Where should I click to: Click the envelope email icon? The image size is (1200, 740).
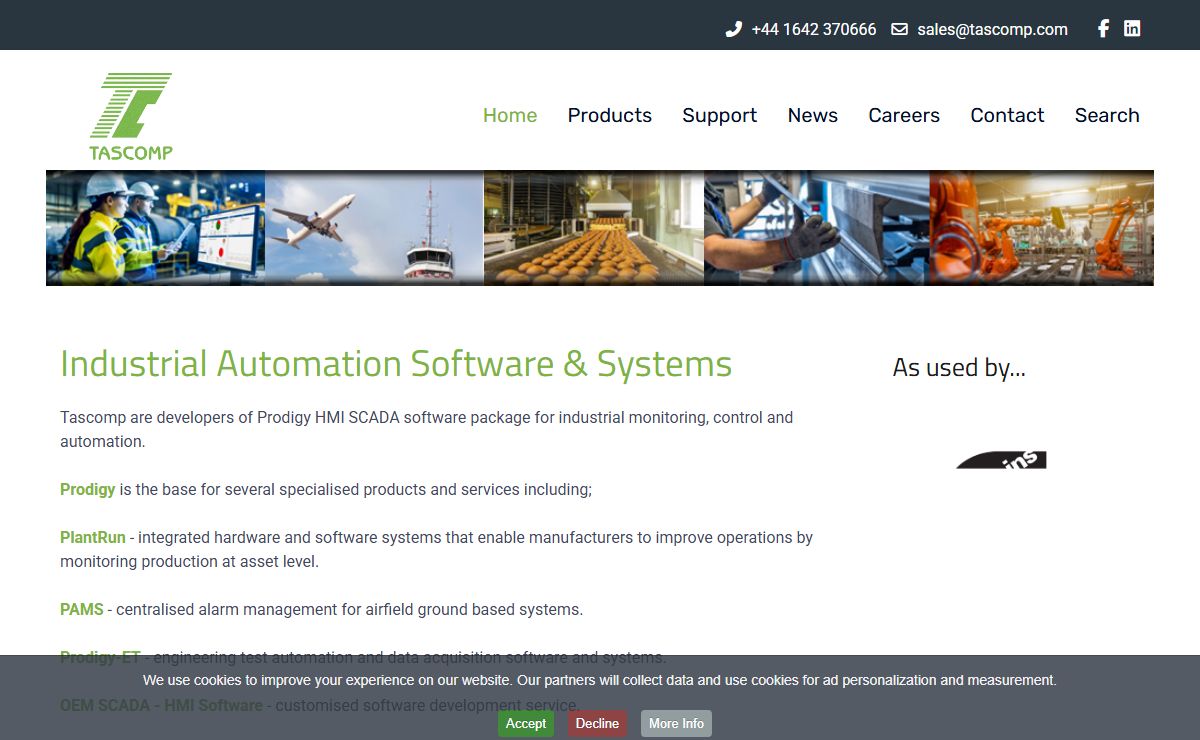point(899,29)
